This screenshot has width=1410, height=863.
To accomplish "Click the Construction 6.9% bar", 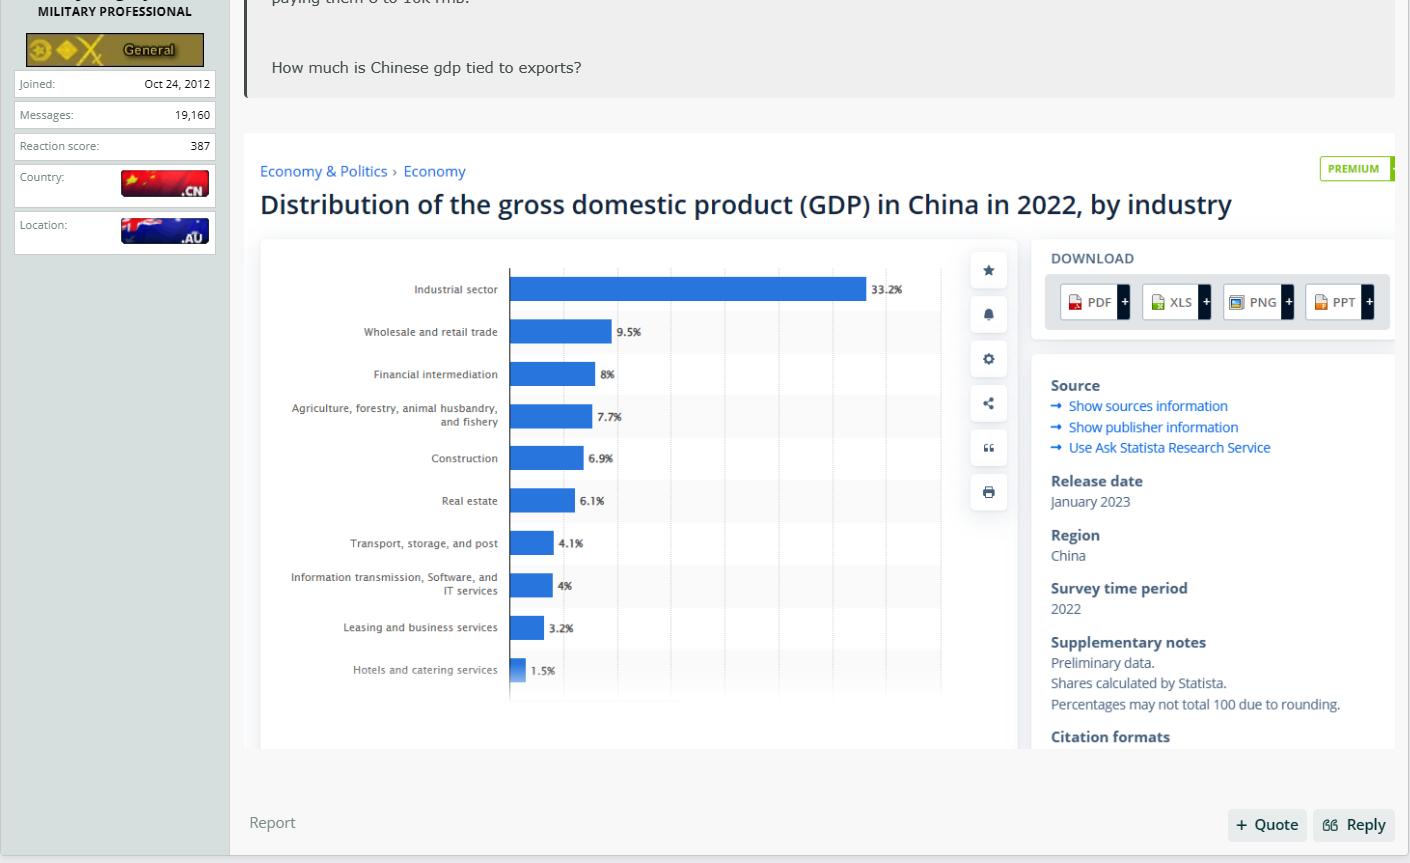I will coord(547,458).
